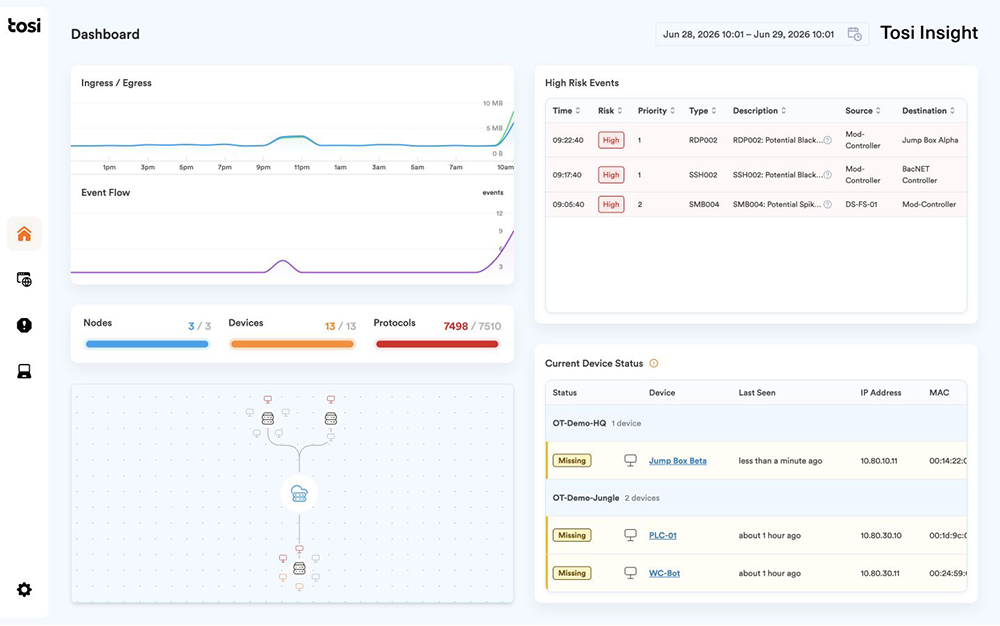Collapse the OT-Demo-HQ device group
Image resolution: width=1000 pixels, height=626 pixels.
point(756,423)
